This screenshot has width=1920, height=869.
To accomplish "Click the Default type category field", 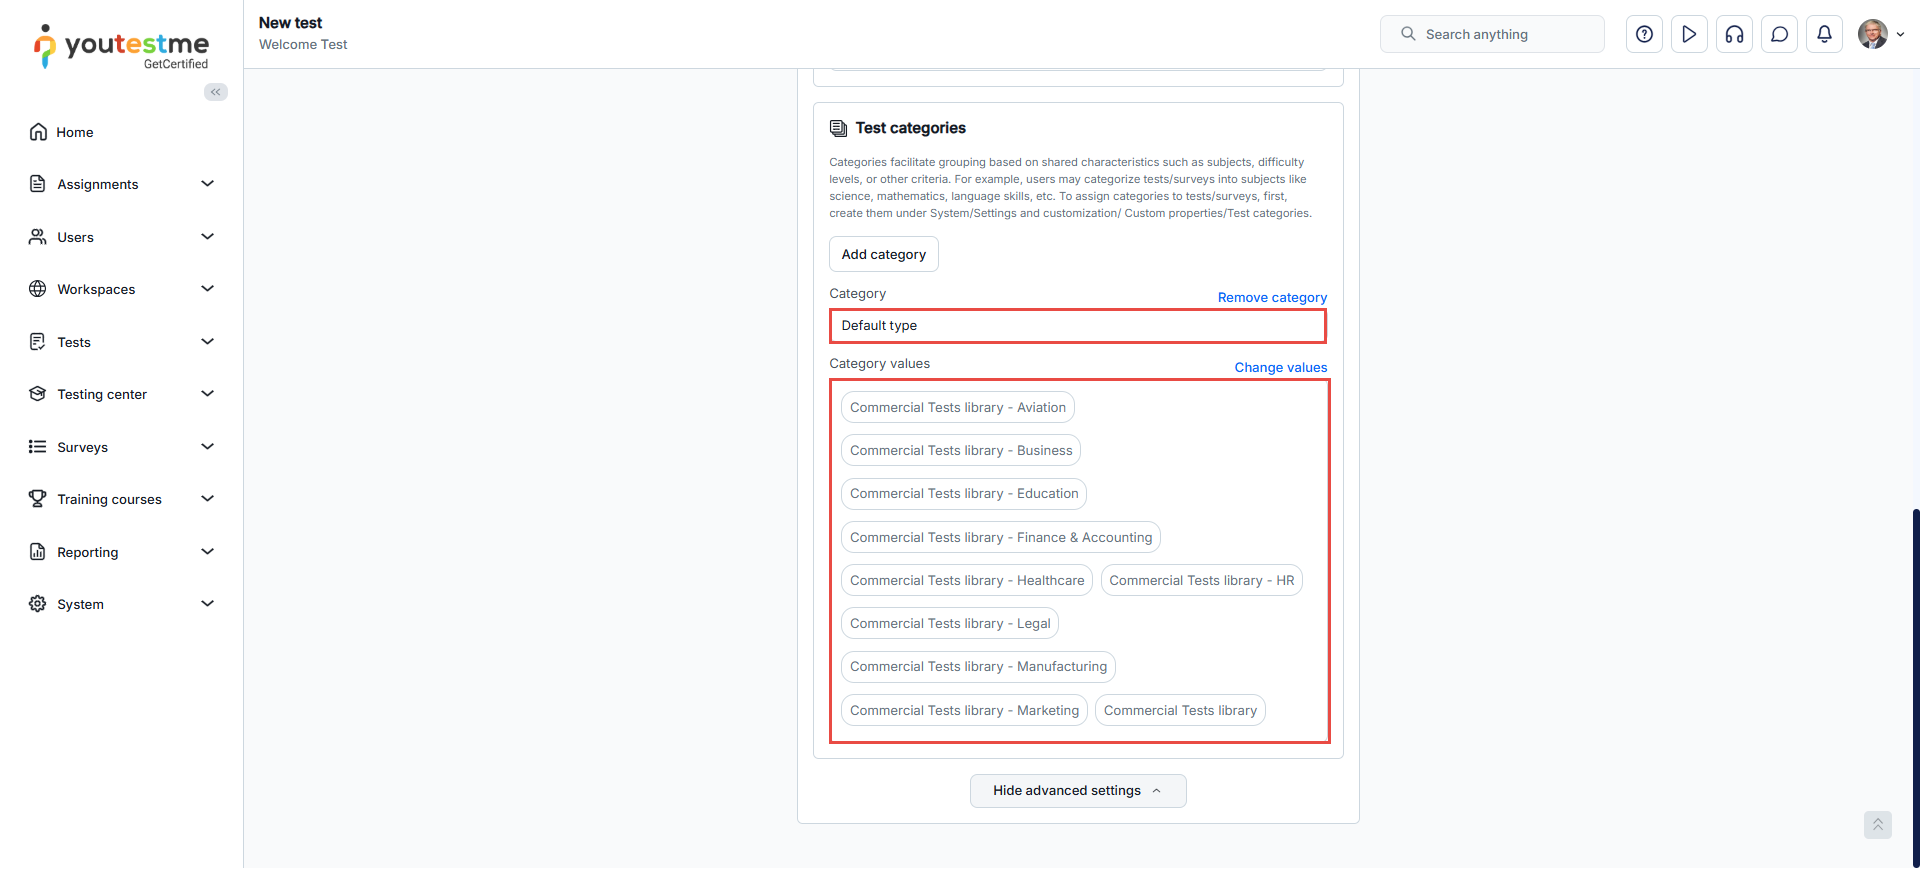I will tap(1077, 326).
